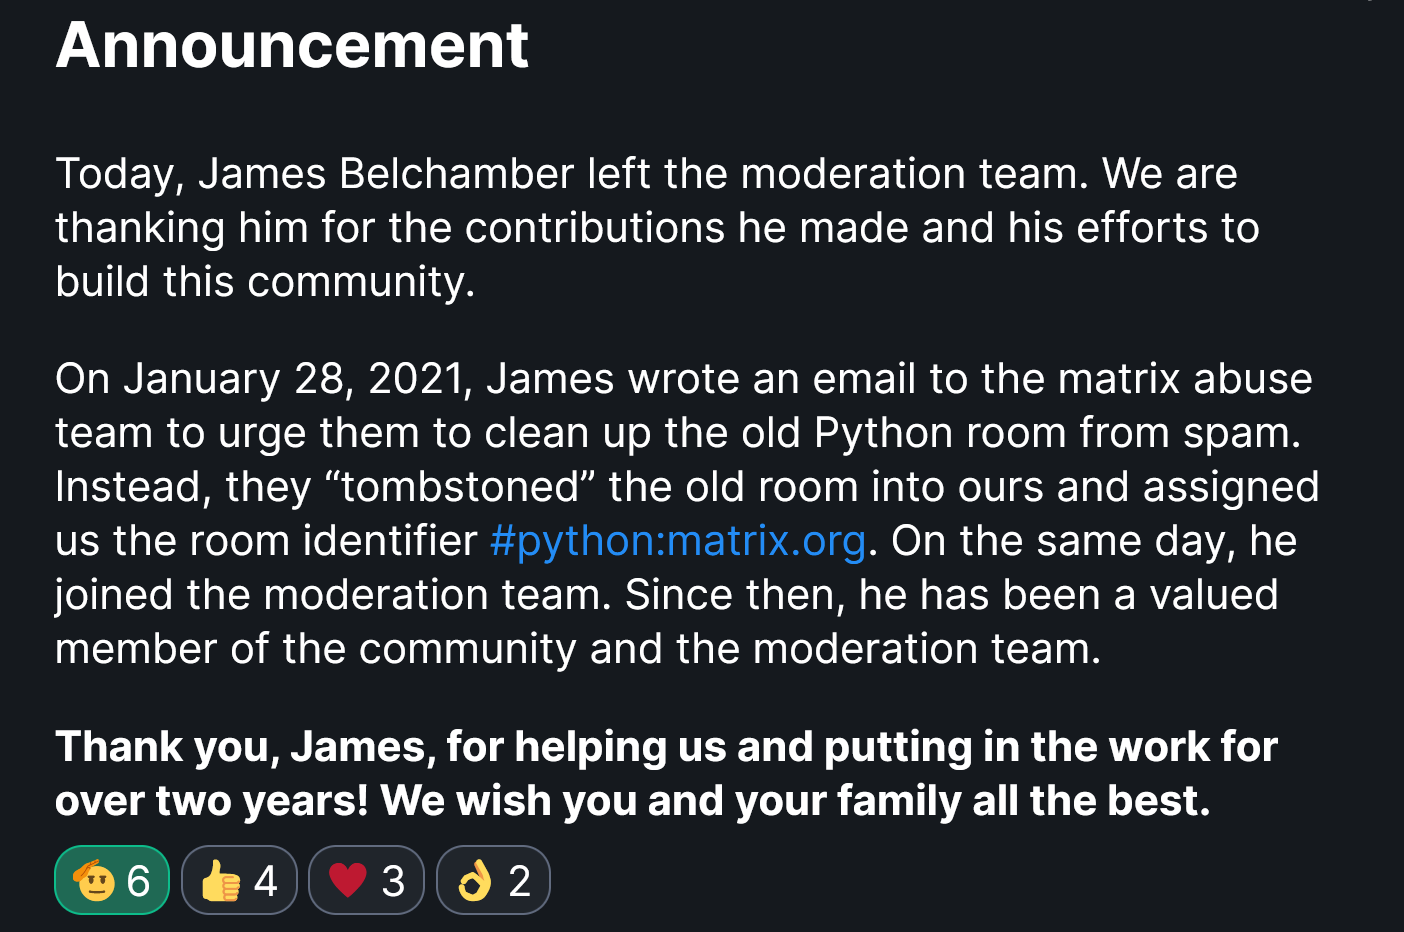Click the word "tombstoned" in the message
The image size is (1404, 932).
(x=458, y=487)
